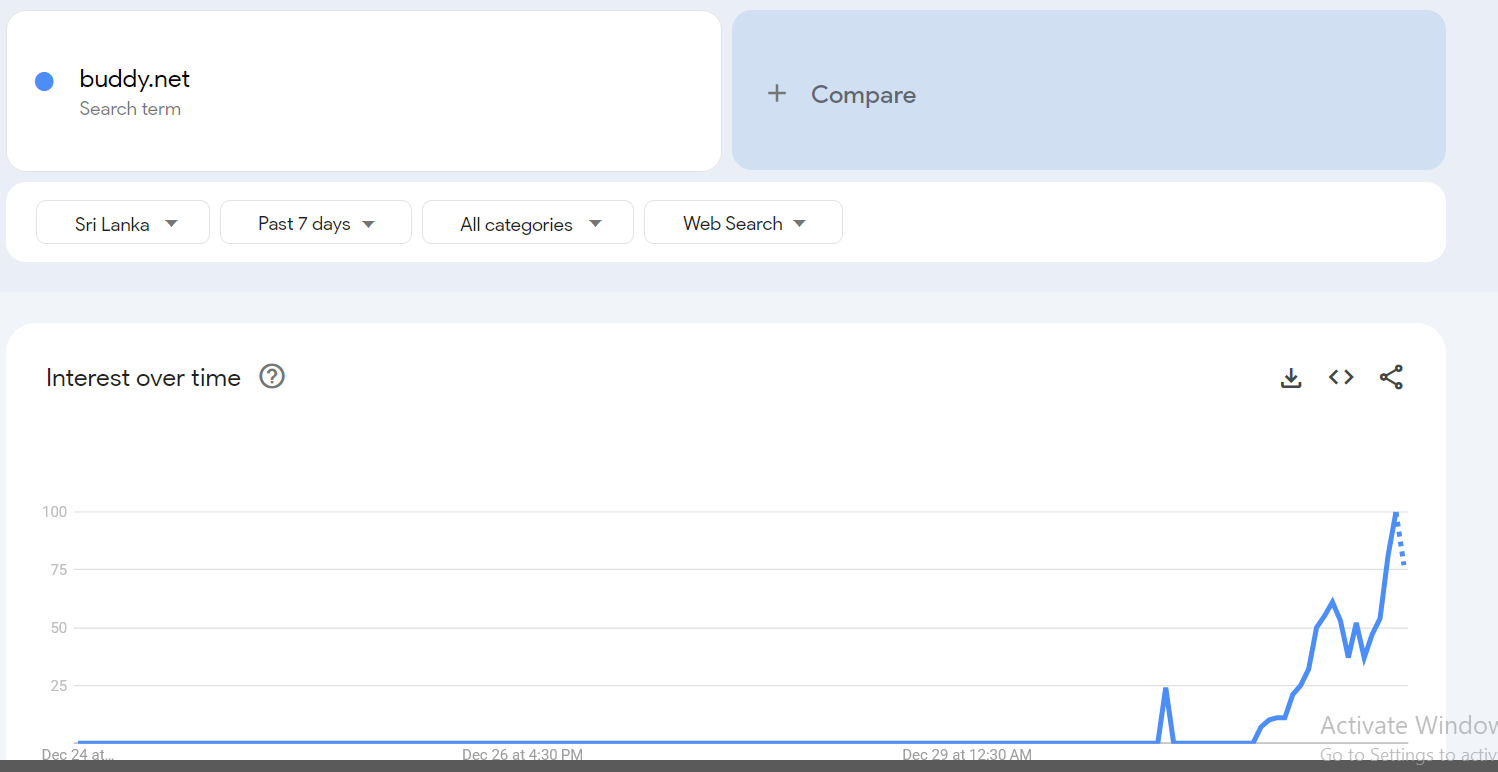Viewport: 1498px width, 772px height.
Task: Open the Interest over time help tooltip
Action: click(272, 377)
